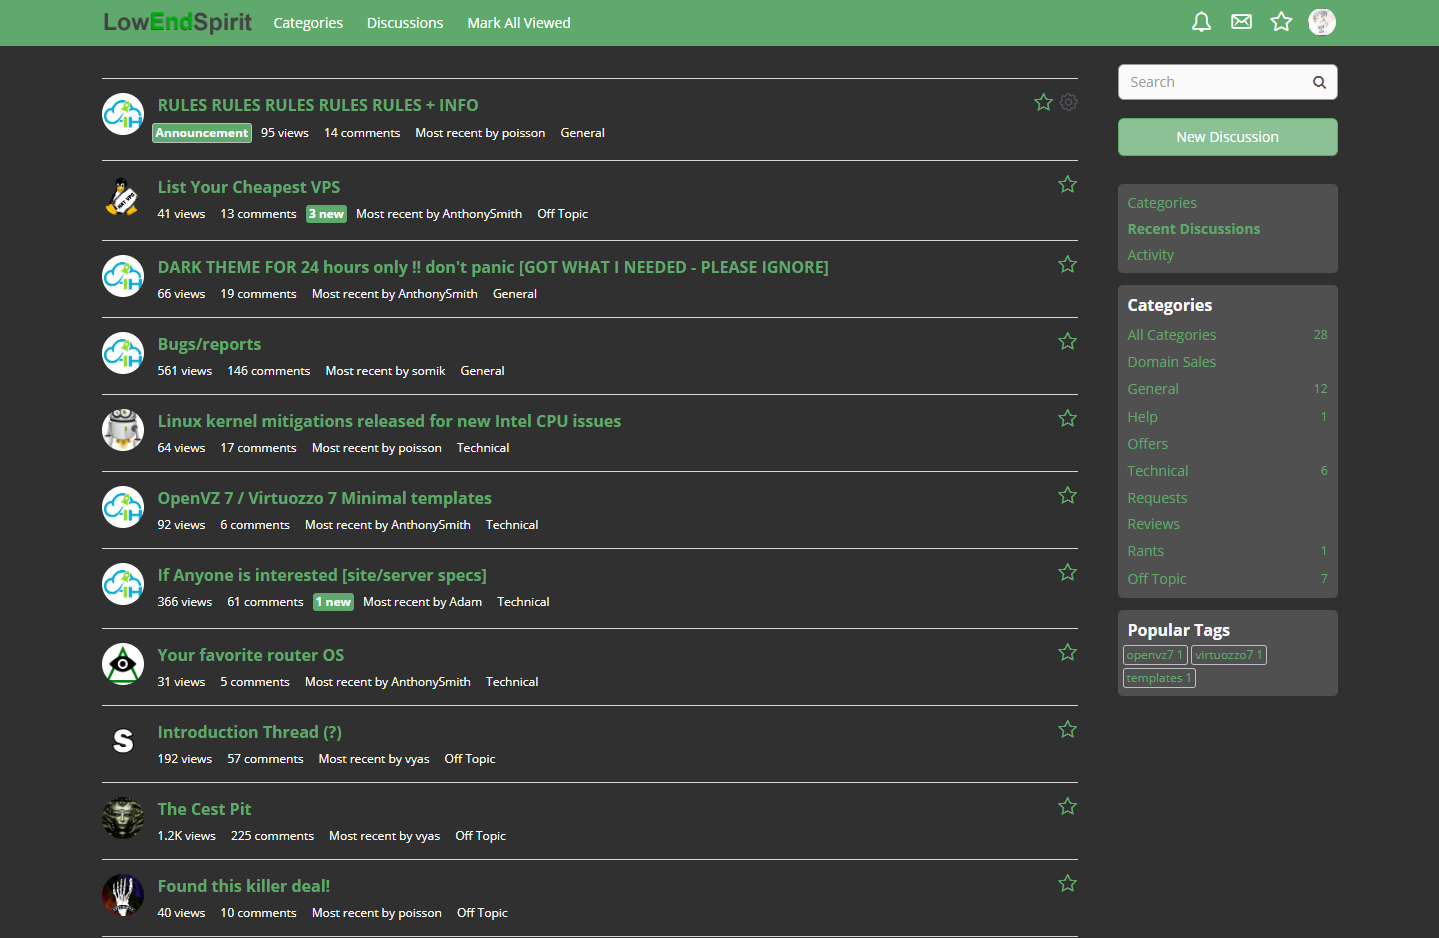Bookmark the If Anyone is interested thread
The width and height of the screenshot is (1439, 938).
click(x=1068, y=572)
